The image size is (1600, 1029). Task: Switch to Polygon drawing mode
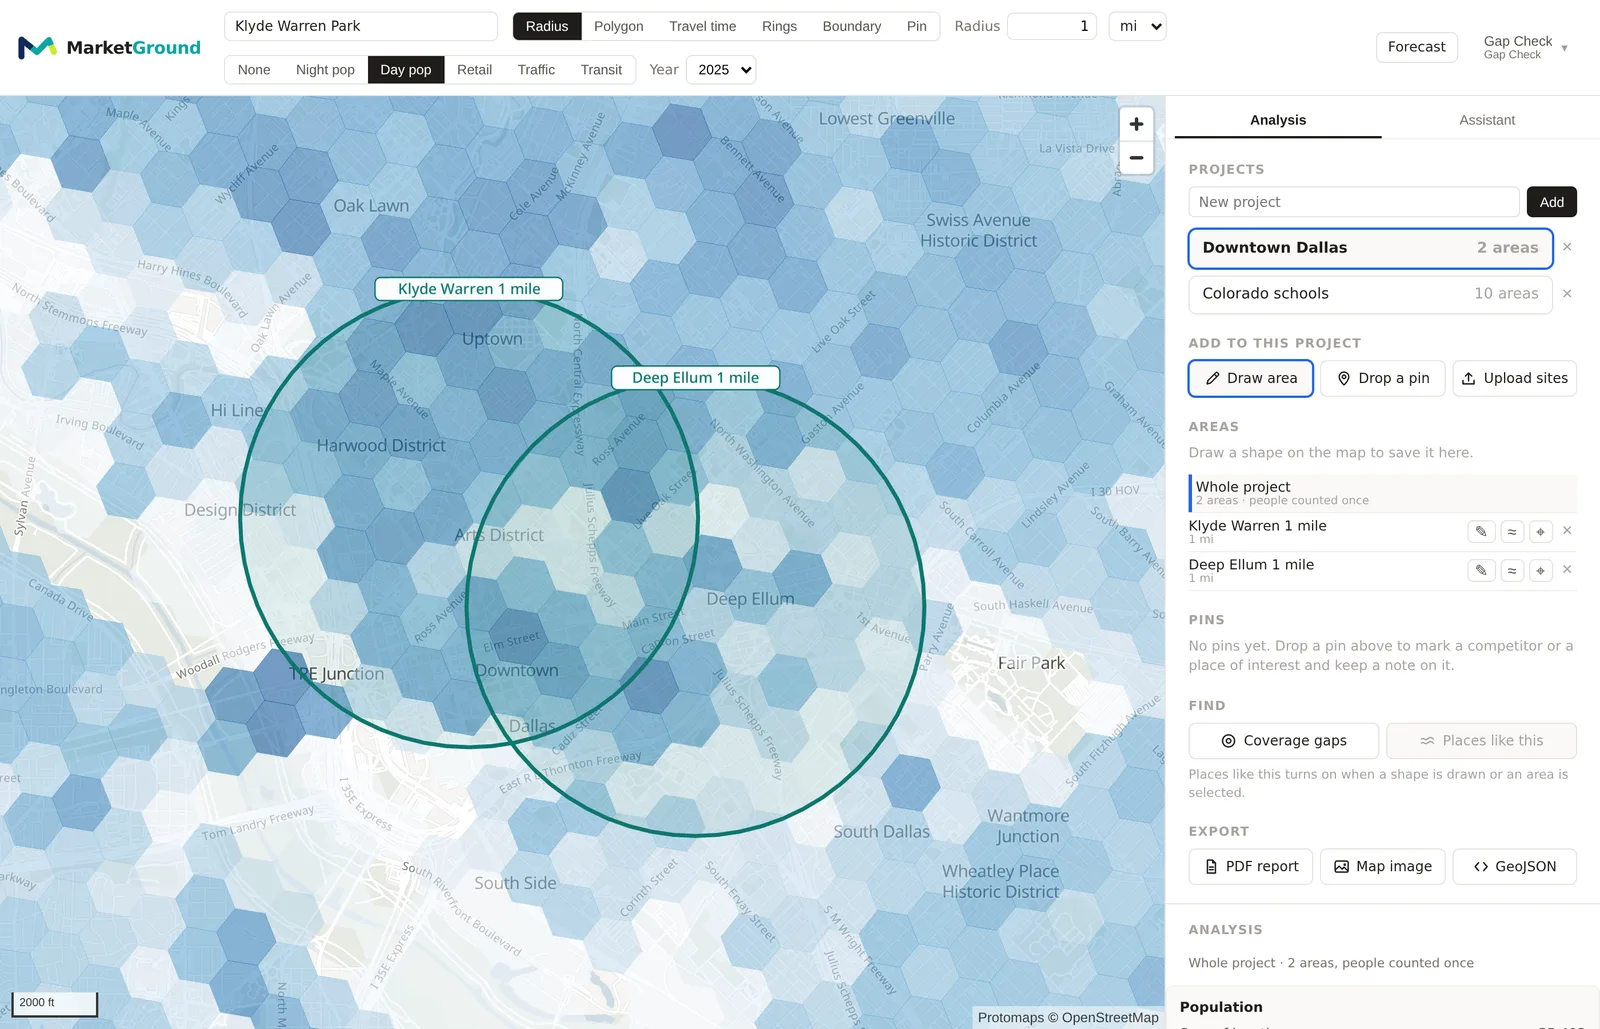click(x=618, y=26)
